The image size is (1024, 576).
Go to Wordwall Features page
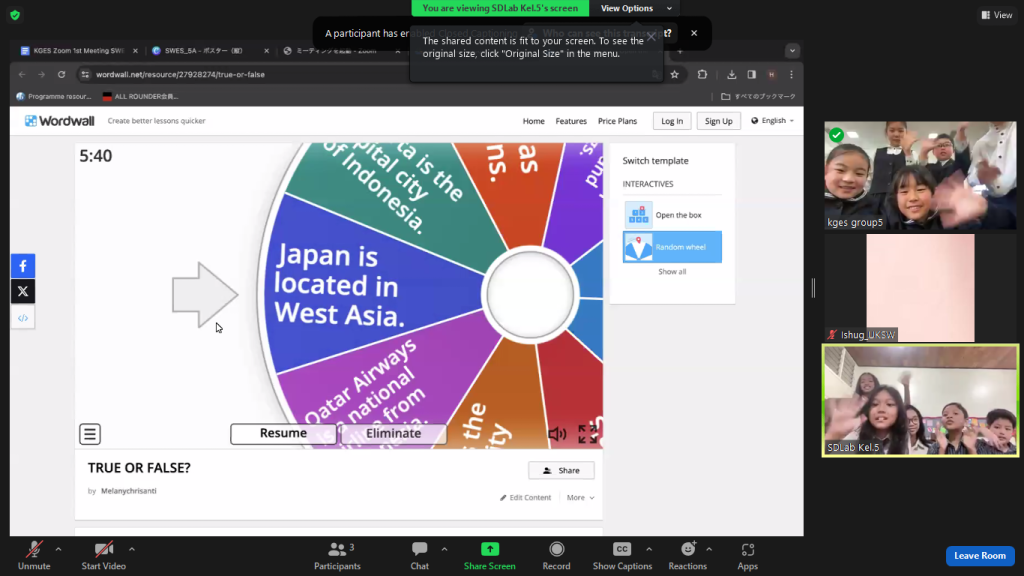tap(571, 121)
